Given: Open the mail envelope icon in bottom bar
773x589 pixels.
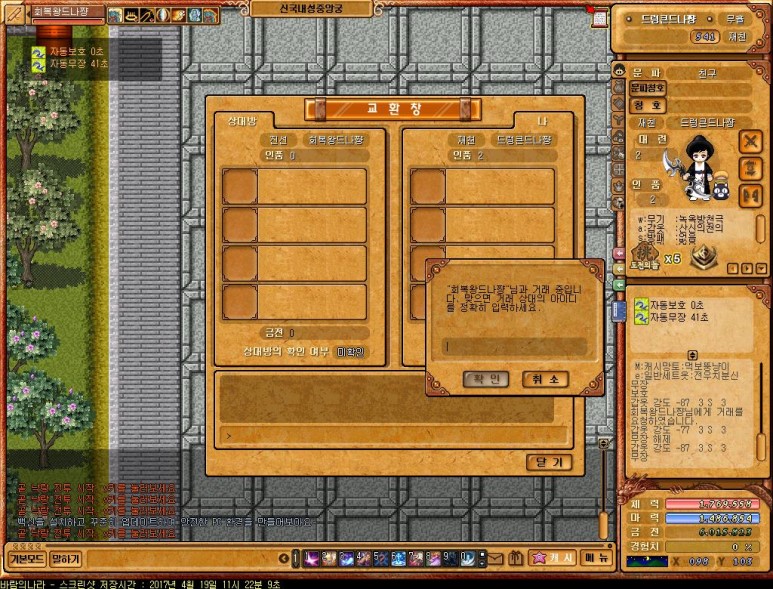Looking at the screenshot, I should [x=496, y=558].
